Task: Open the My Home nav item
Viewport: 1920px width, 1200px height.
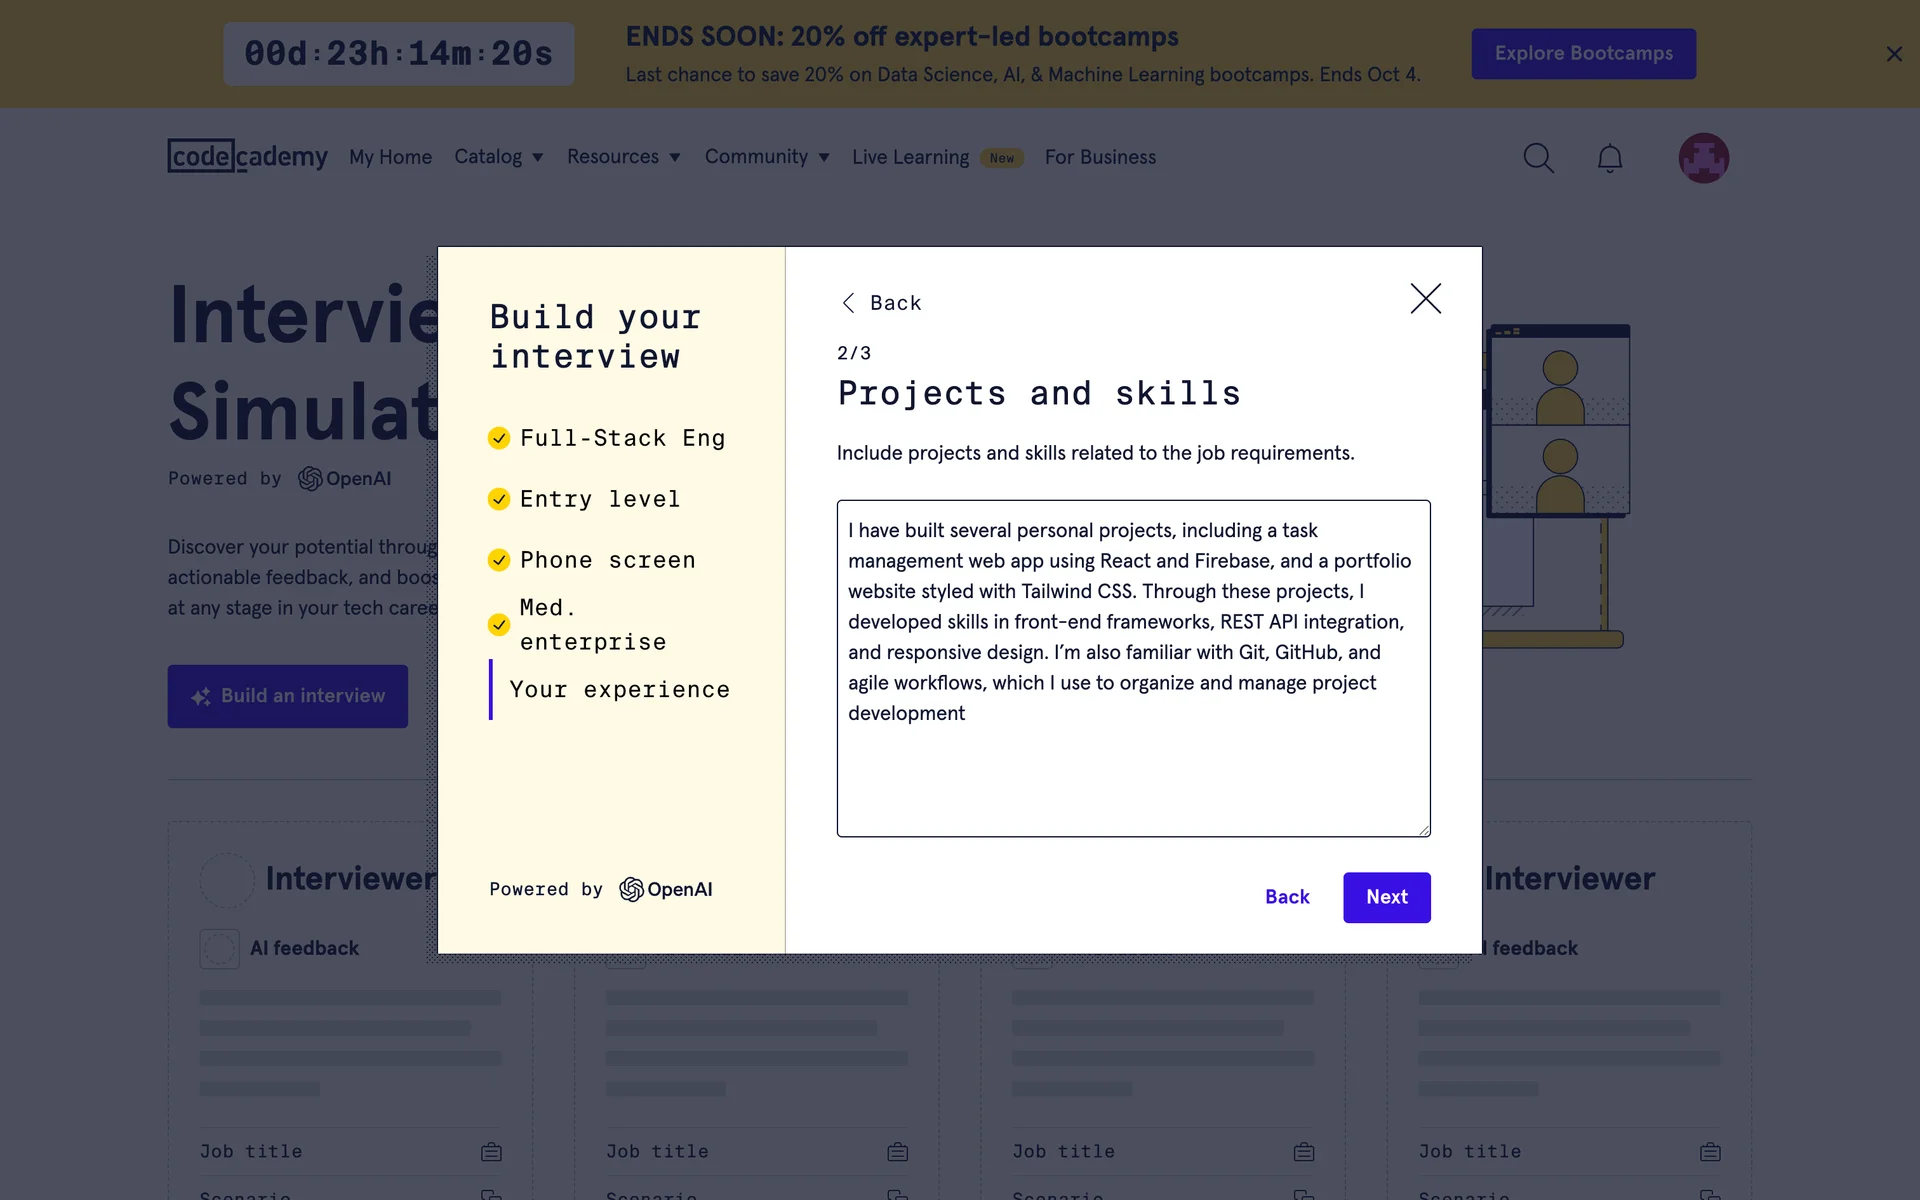Action: 390,157
